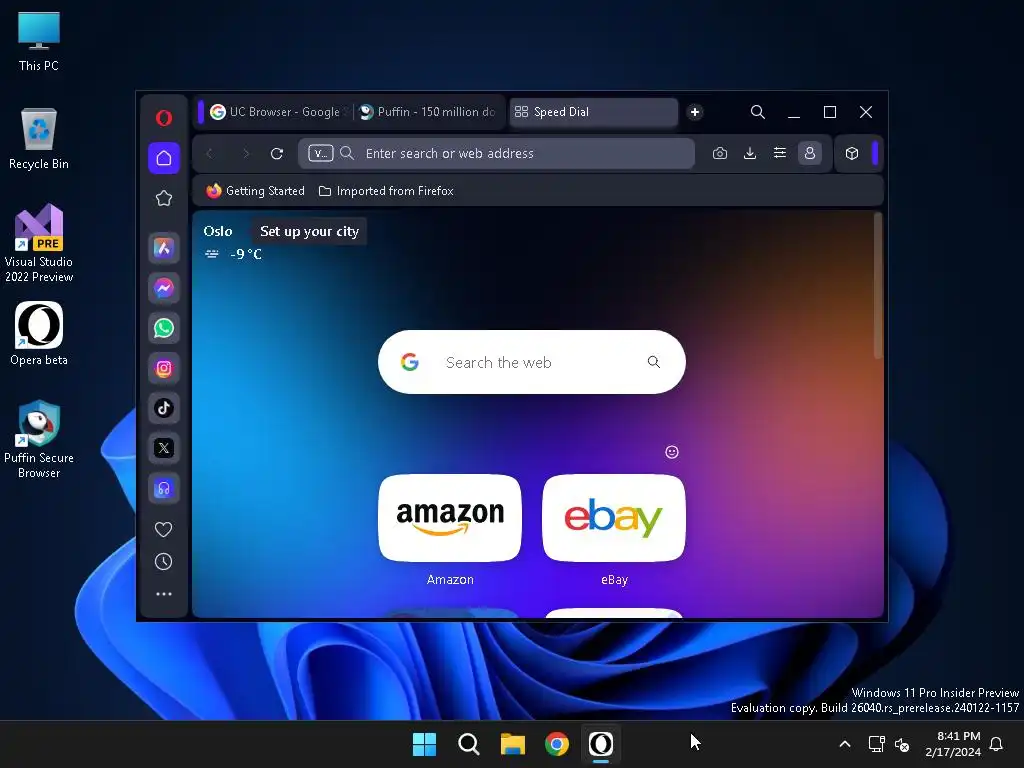Open File Explorer from taskbar
Viewport: 1024px width, 768px height.
tap(513, 744)
